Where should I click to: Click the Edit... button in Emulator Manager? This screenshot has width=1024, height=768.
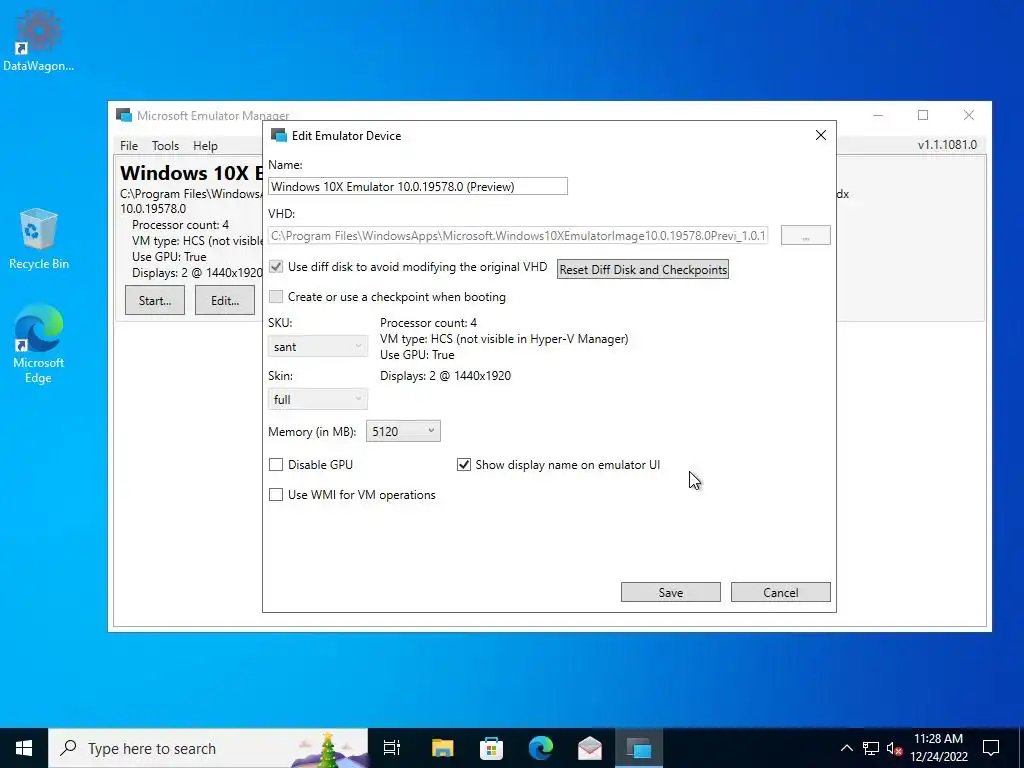click(x=225, y=300)
